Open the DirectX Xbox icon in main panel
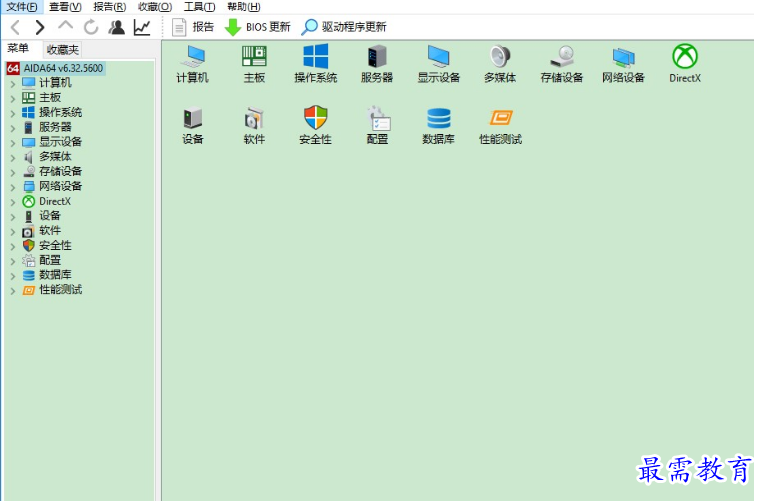 coord(685,63)
